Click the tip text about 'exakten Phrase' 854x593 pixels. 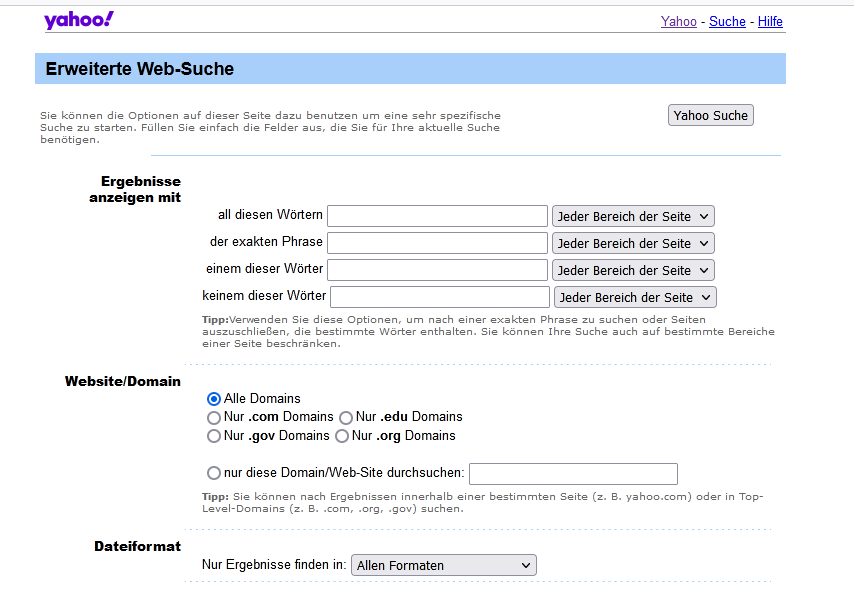pyautogui.click(x=488, y=332)
